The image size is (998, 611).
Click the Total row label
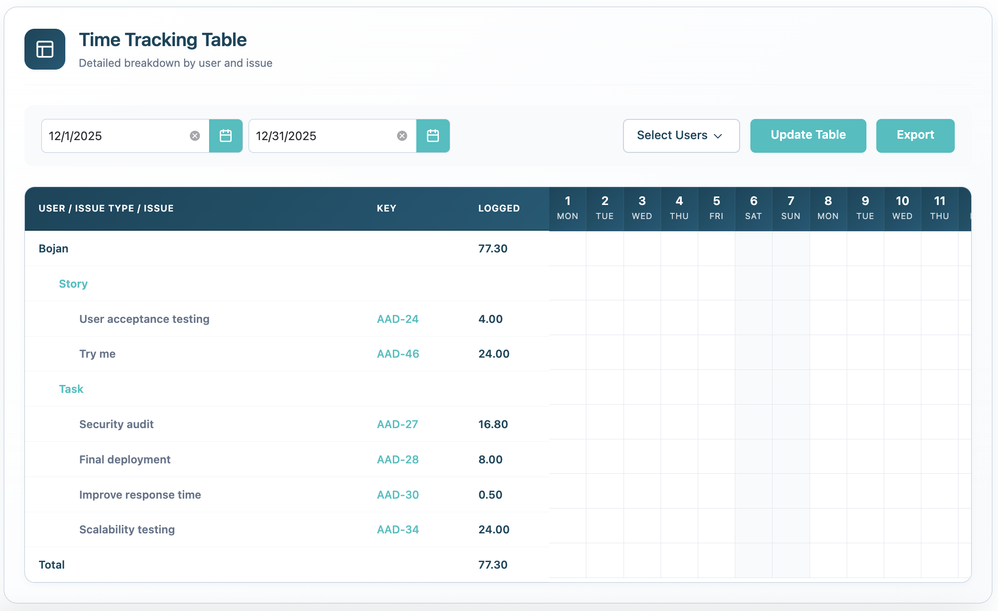pyautogui.click(x=52, y=565)
